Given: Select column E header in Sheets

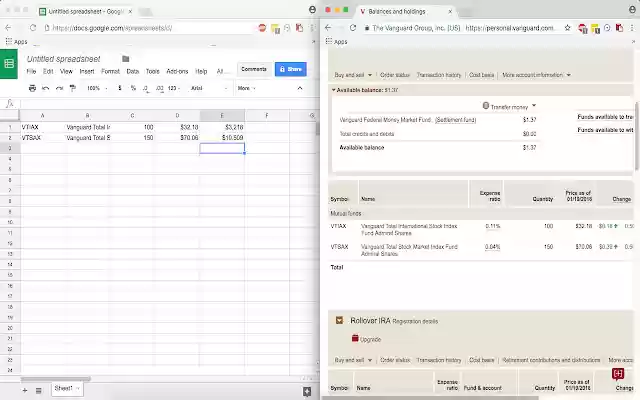Looking at the screenshot, I should [222, 116].
